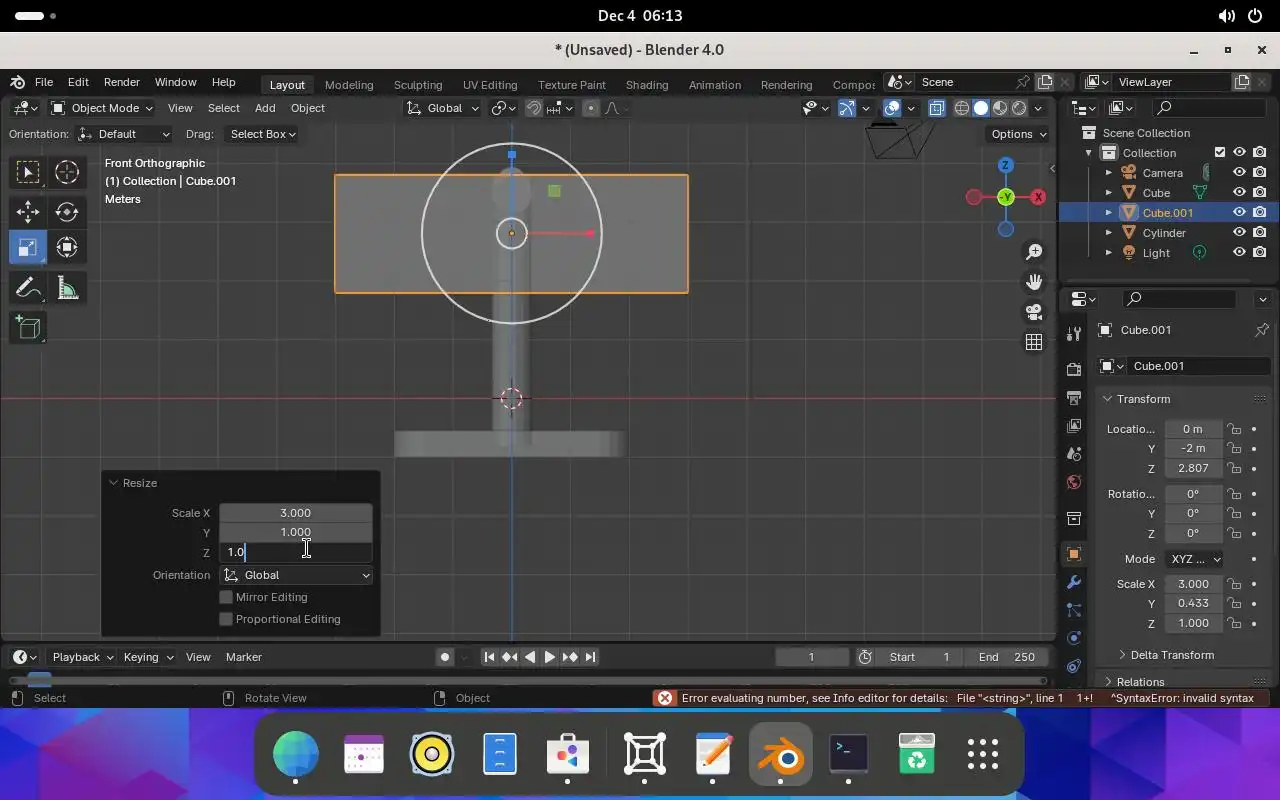This screenshot has width=1280, height=800.
Task: Open the Terminal dock icon
Action: coord(849,754)
